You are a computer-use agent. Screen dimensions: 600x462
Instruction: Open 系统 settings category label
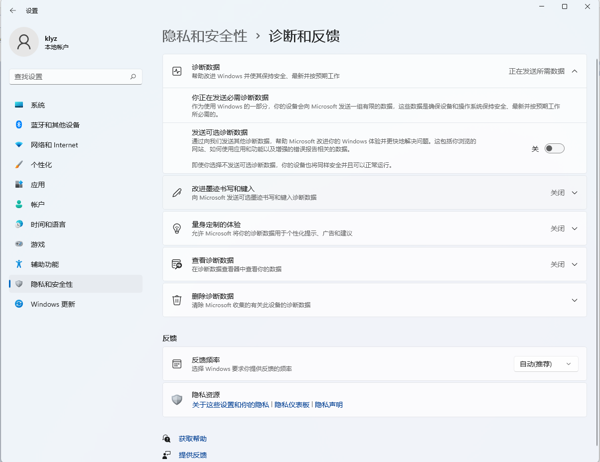tap(38, 105)
